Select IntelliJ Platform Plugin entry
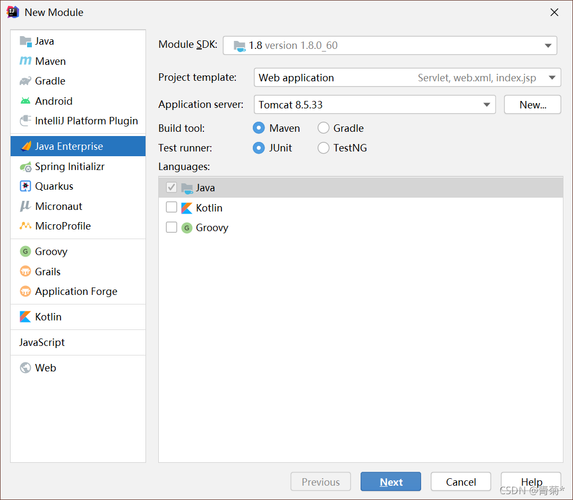Screen dimensions: 573x500 (x=78, y=121)
